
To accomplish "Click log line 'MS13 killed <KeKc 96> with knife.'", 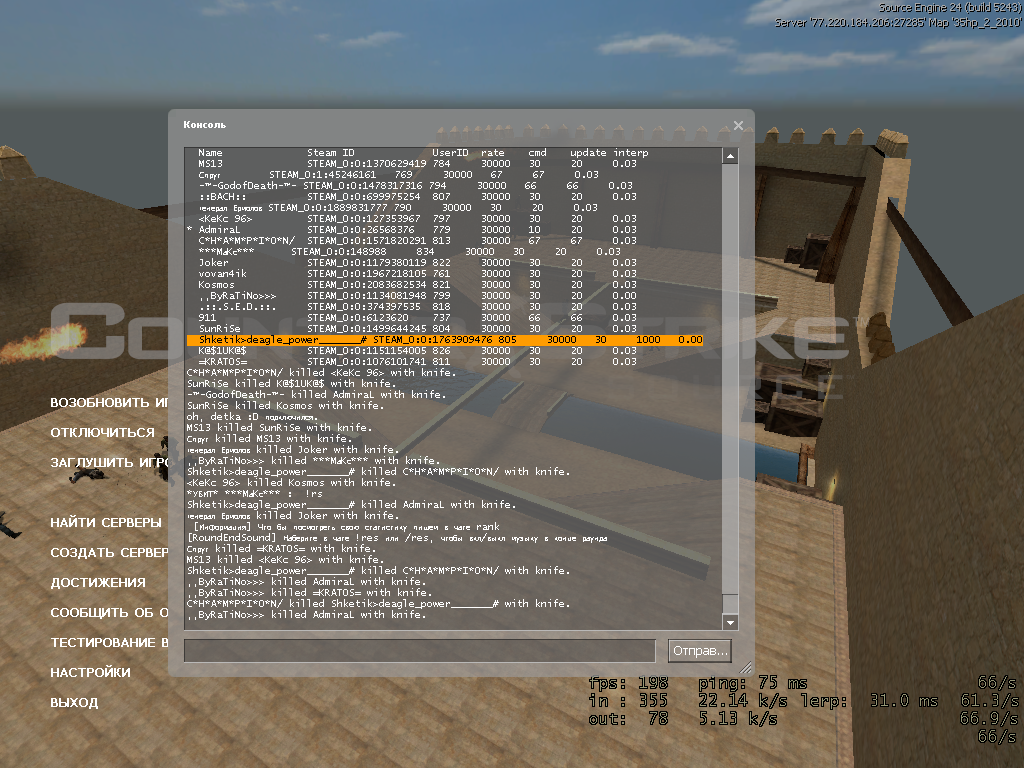I will (285, 560).
